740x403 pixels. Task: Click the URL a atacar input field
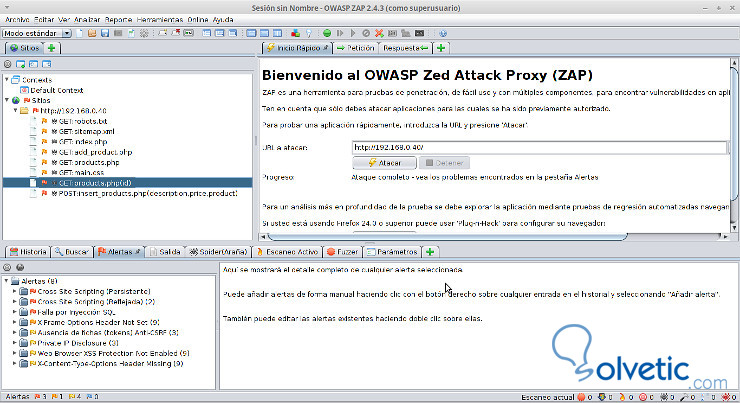click(539, 147)
